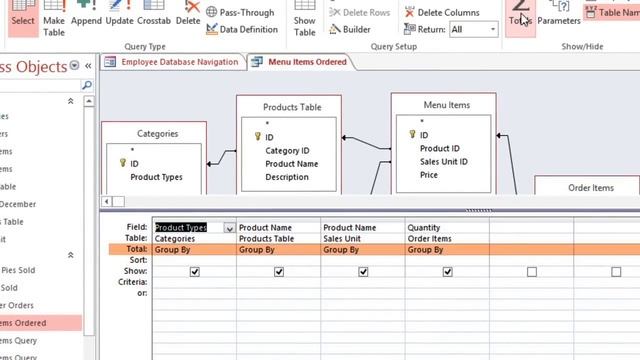Click Delete Rows in Query Setup

(360, 13)
